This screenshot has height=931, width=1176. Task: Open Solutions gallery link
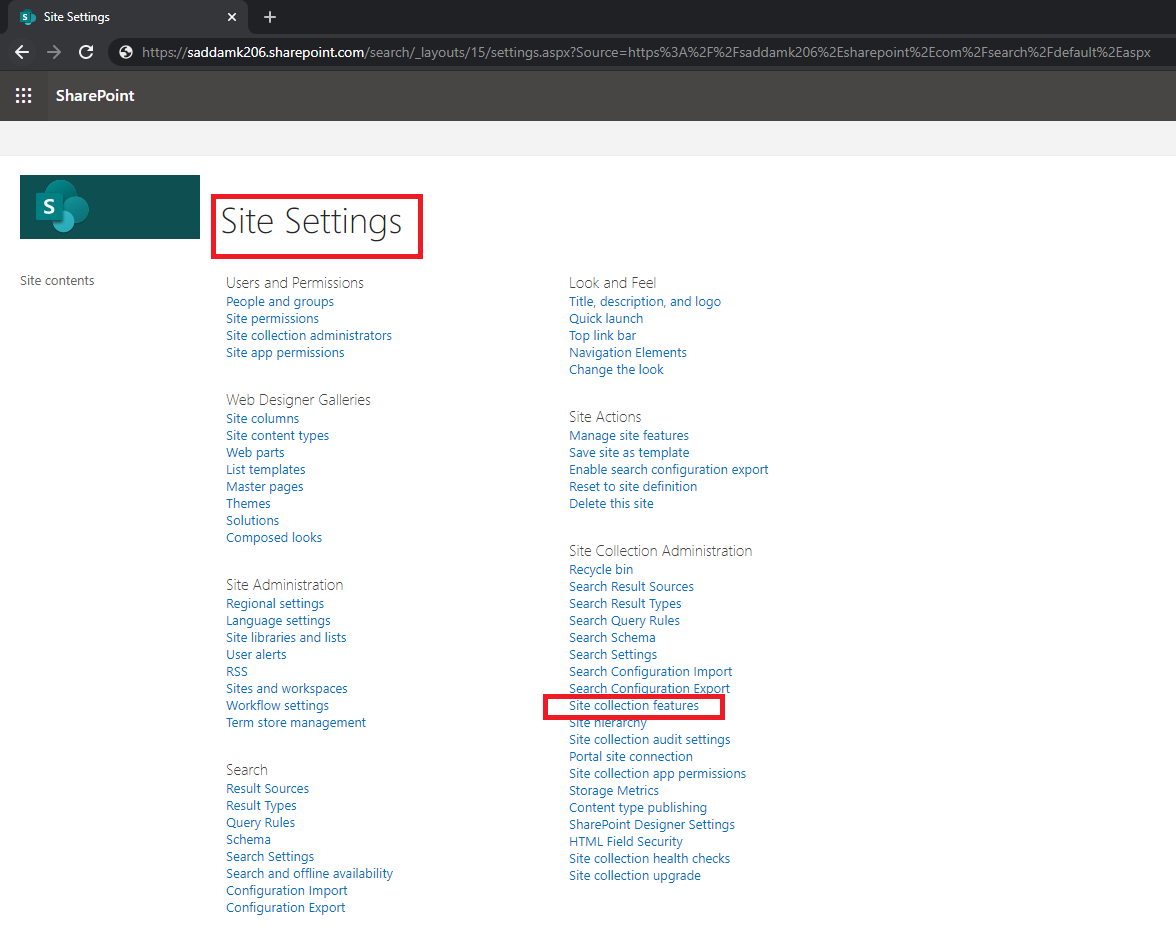point(253,521)
